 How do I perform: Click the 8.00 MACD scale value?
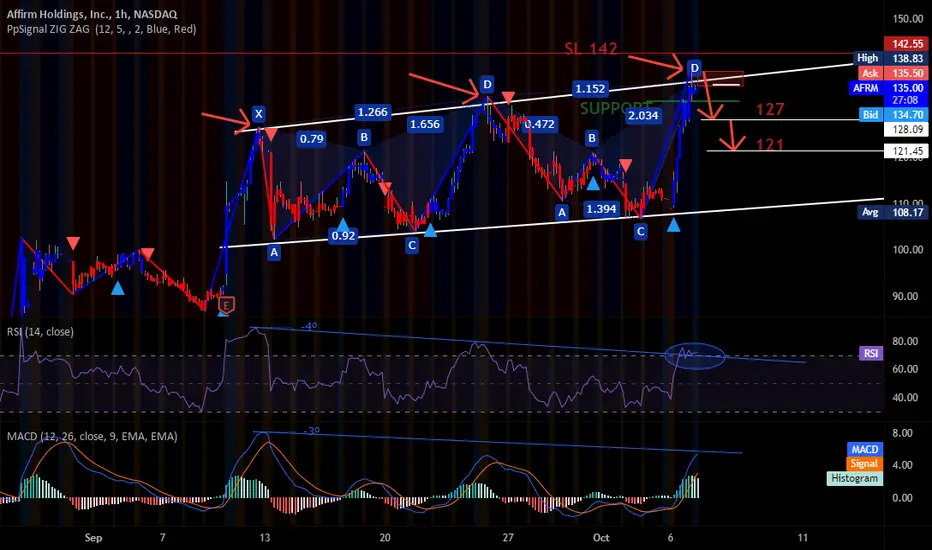click(903, 433)
